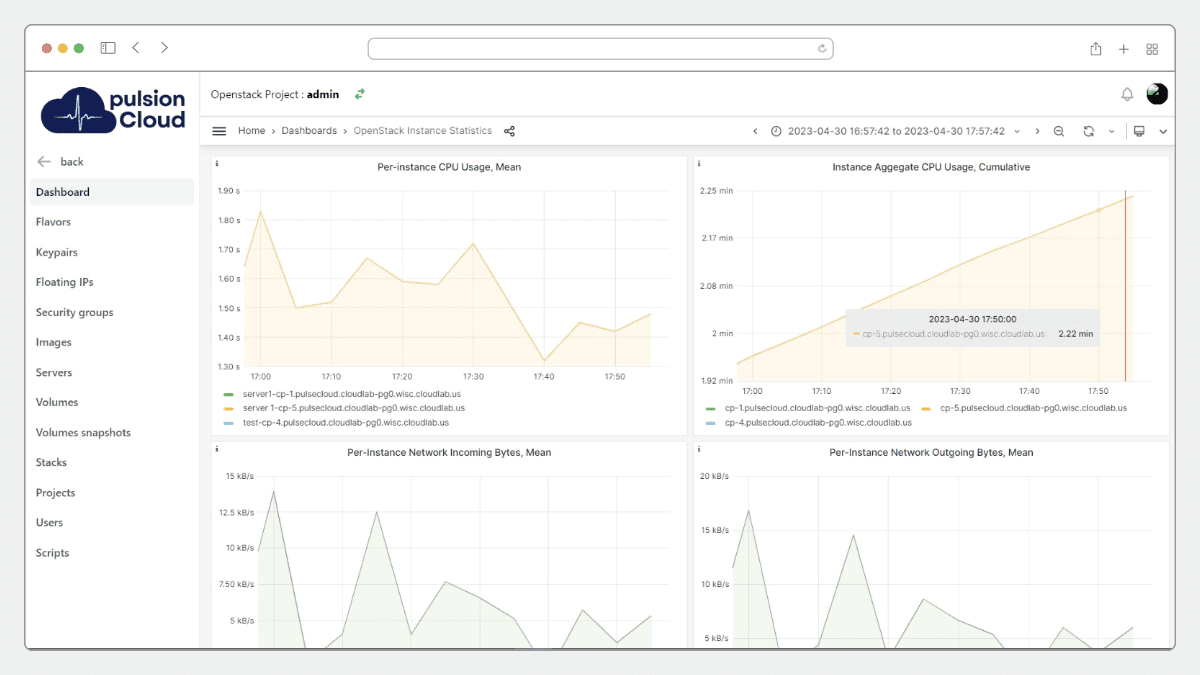The height and width of the screenshot is (675, 1200).
Task: Click the pulsion Cloud logo
Action: [113, 109]
